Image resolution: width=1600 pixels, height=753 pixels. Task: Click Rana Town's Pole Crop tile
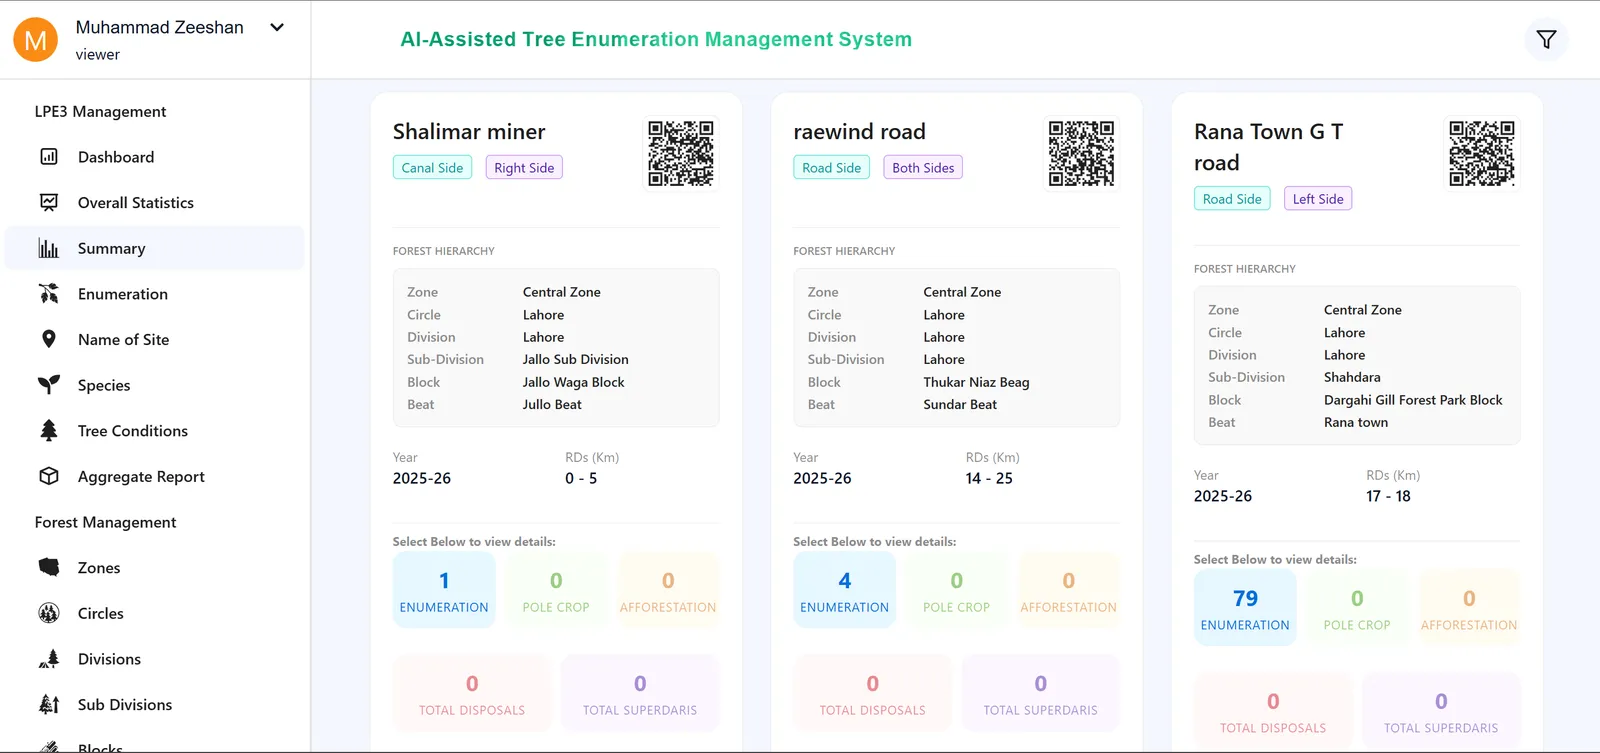tap(1357, 608)
